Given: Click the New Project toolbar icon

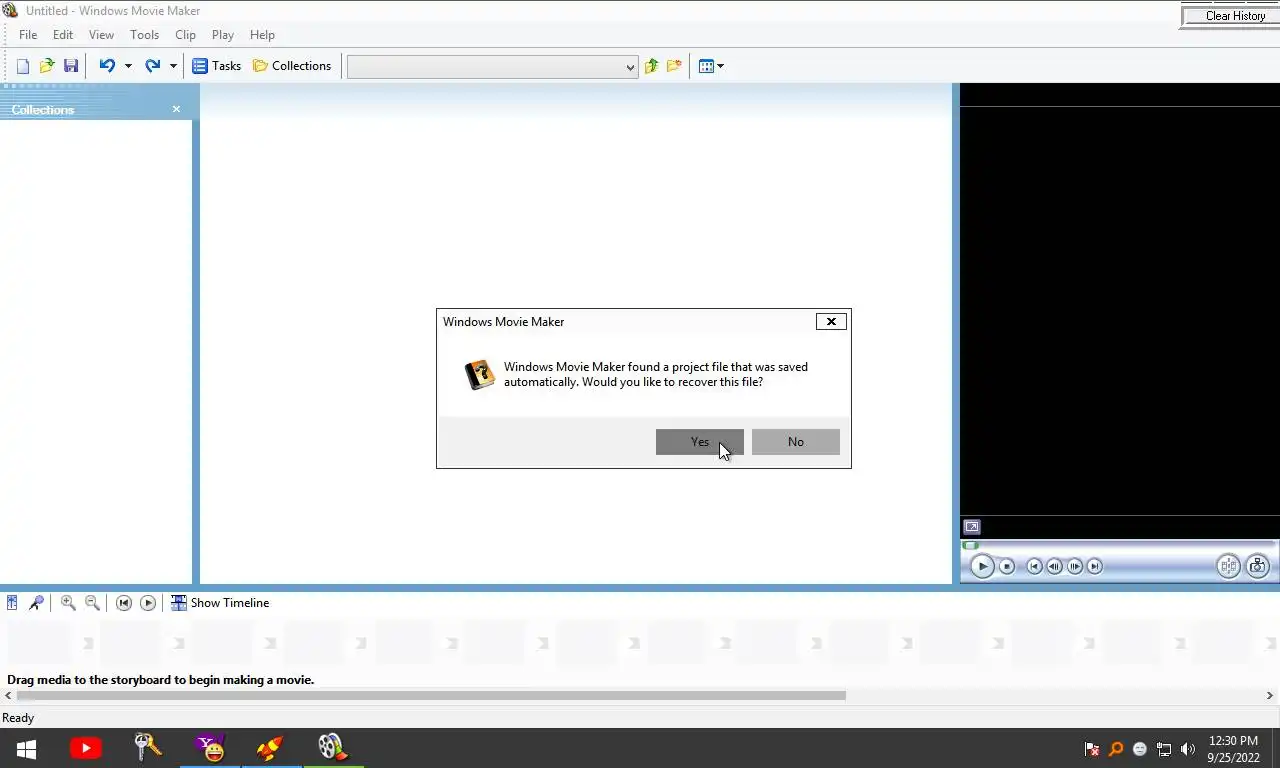Looking at the screenshot, I should pos(23,66).
